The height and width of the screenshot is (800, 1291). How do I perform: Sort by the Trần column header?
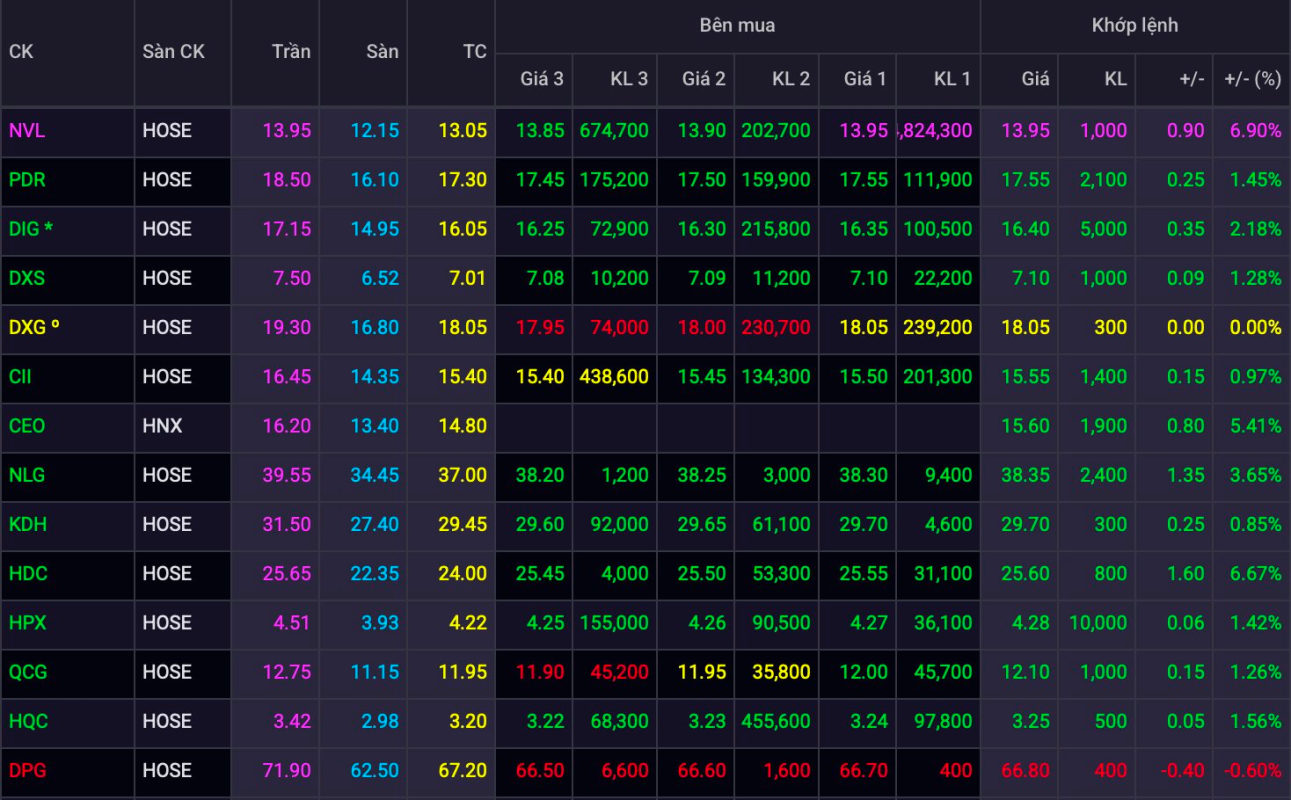291,51
